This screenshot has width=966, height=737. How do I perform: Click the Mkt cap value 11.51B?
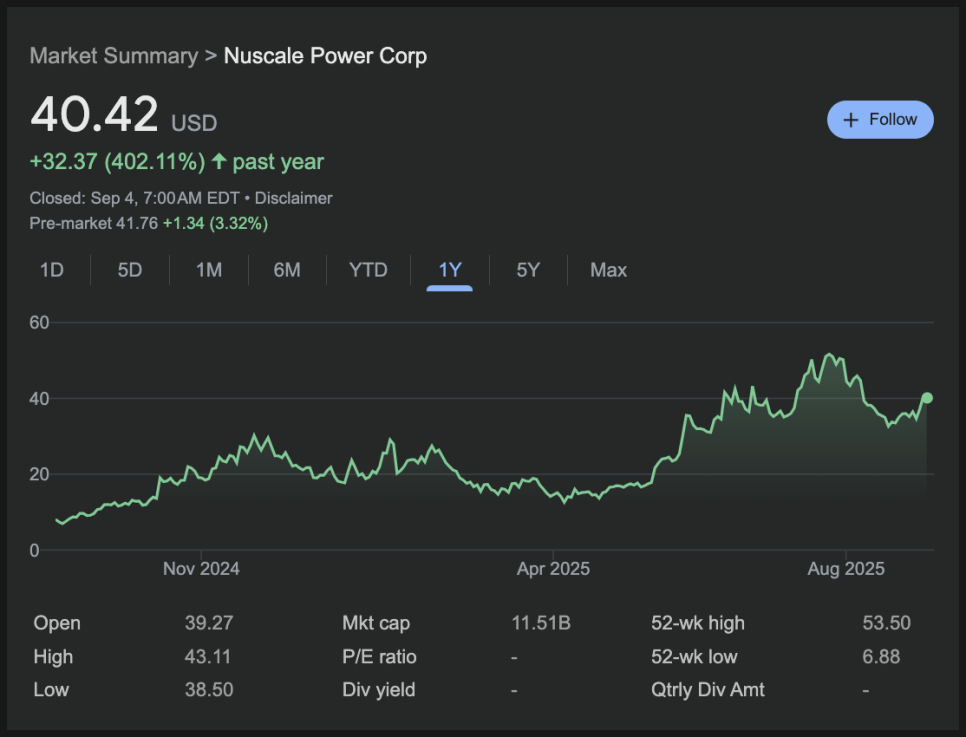point(541,623)
